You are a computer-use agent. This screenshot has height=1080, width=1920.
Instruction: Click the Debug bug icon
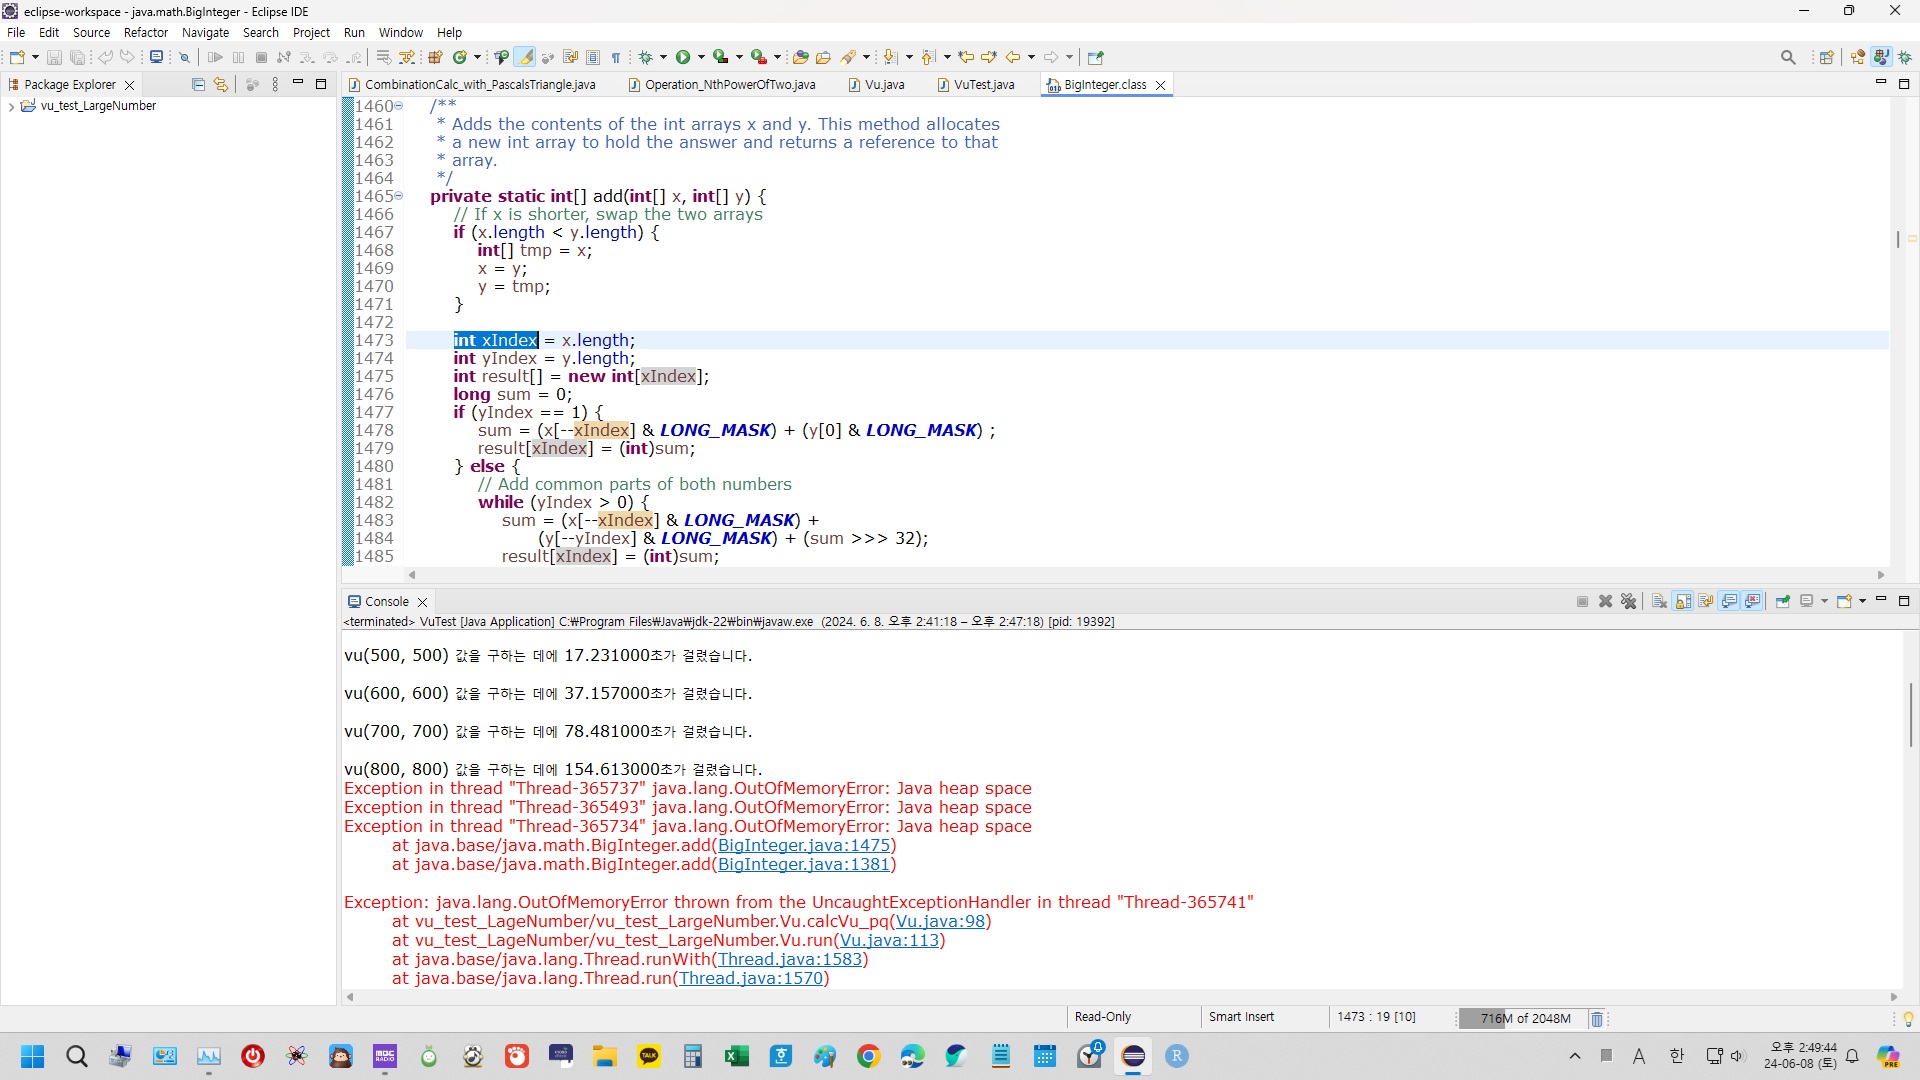pos(645,57)
